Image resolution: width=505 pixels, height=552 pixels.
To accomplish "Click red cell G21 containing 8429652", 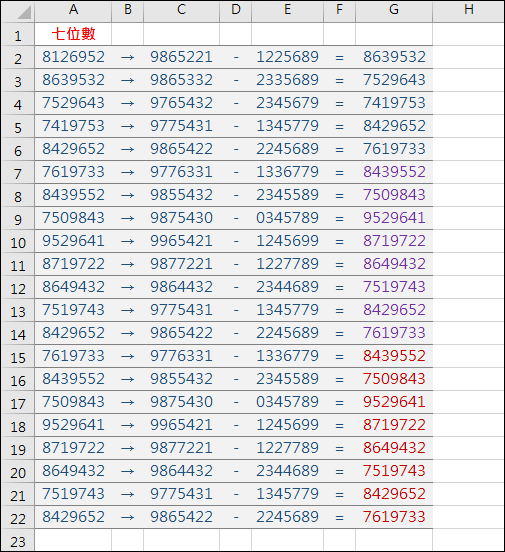I will (394, 494).
